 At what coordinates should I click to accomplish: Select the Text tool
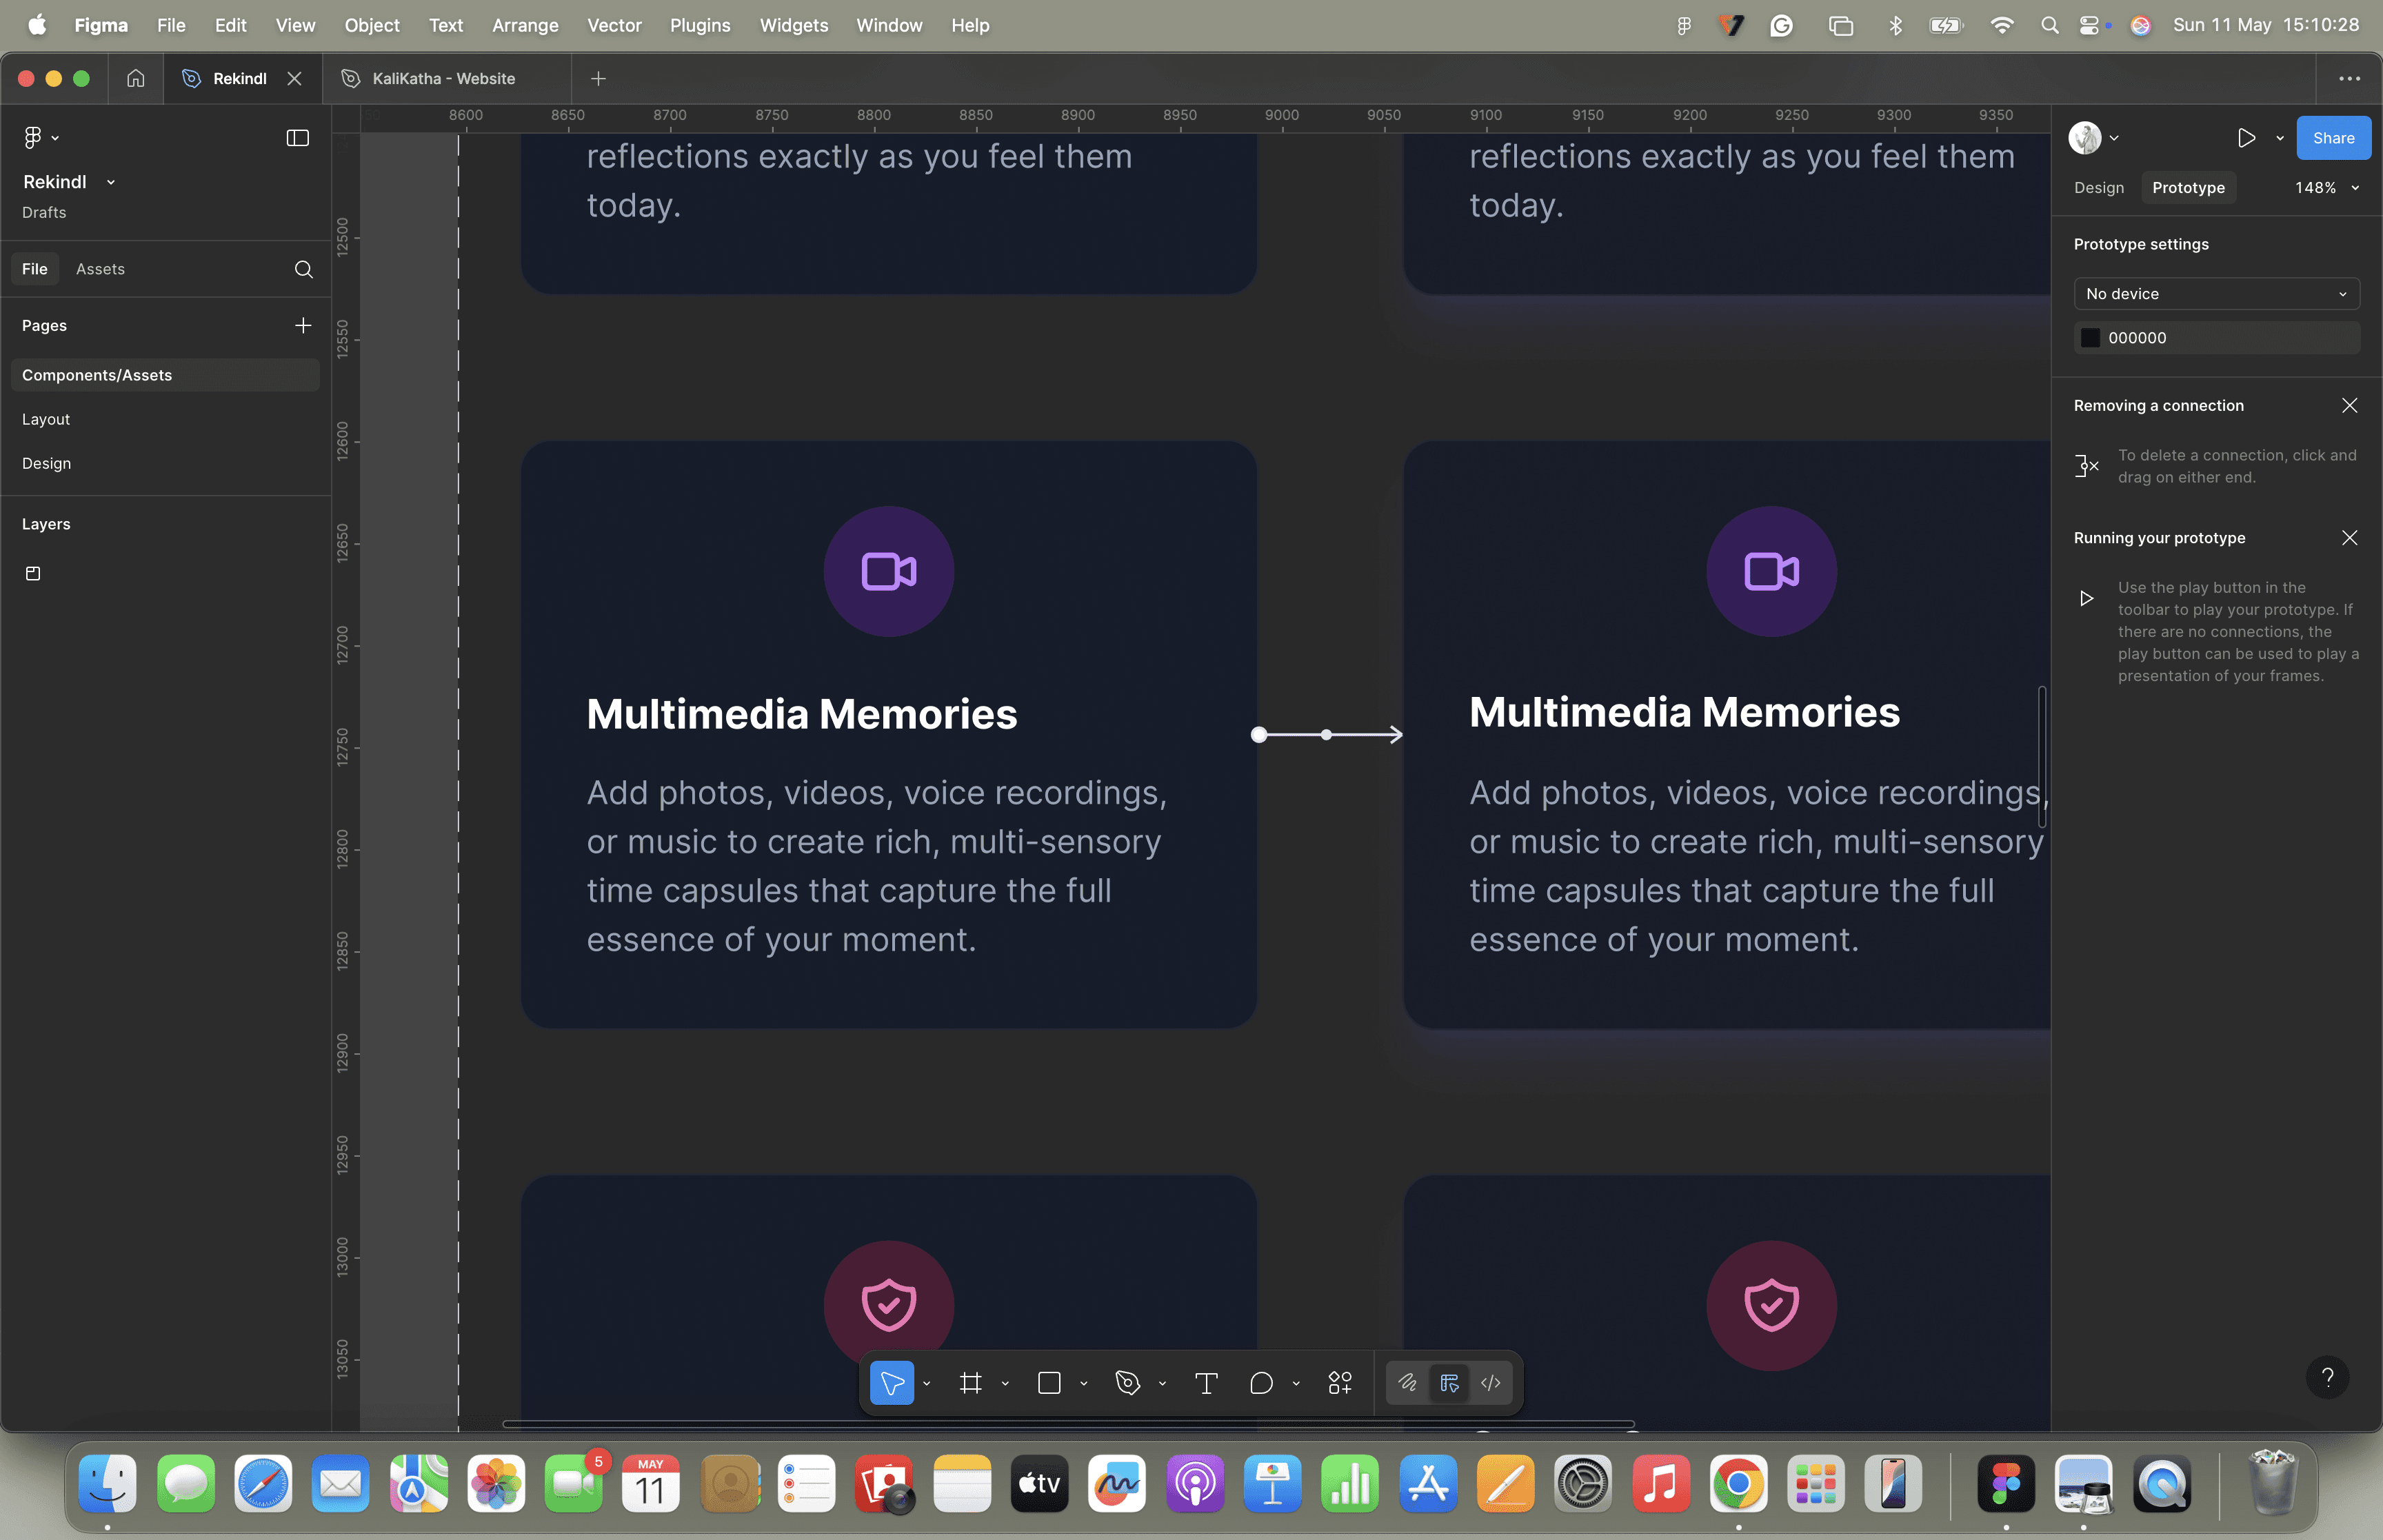tap(1206, 1383)
